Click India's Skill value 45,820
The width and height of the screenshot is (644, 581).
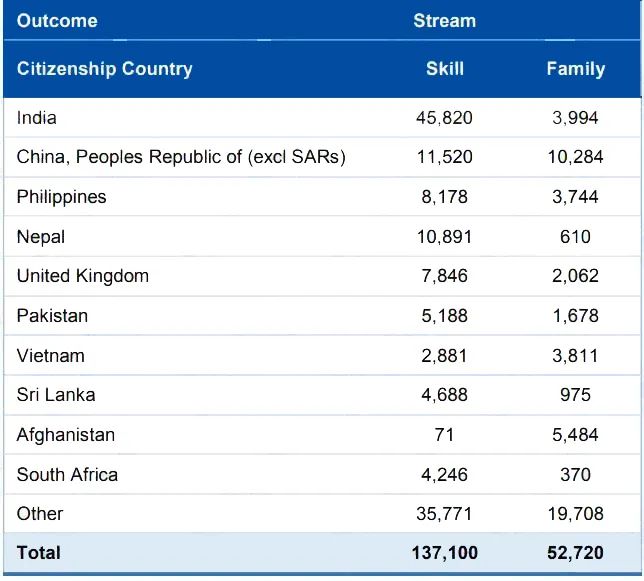(444, 118)
